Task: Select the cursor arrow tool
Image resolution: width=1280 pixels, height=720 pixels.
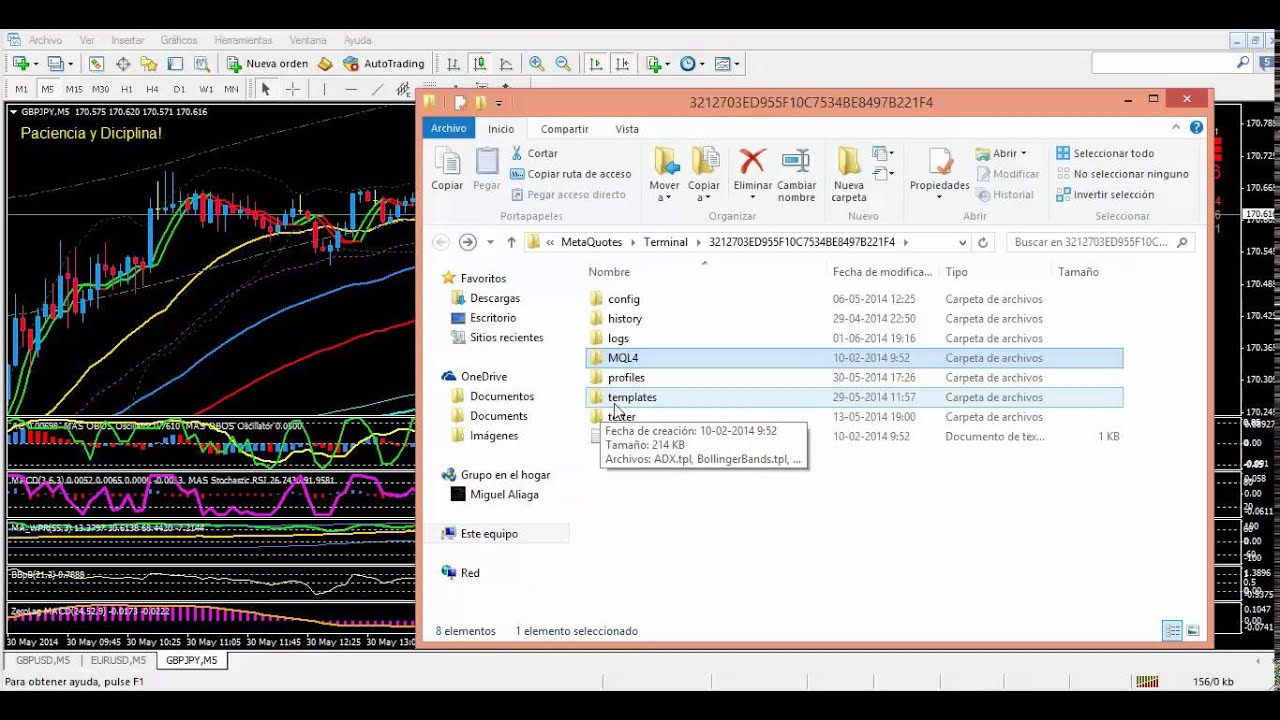Action: tap(266, 89)
